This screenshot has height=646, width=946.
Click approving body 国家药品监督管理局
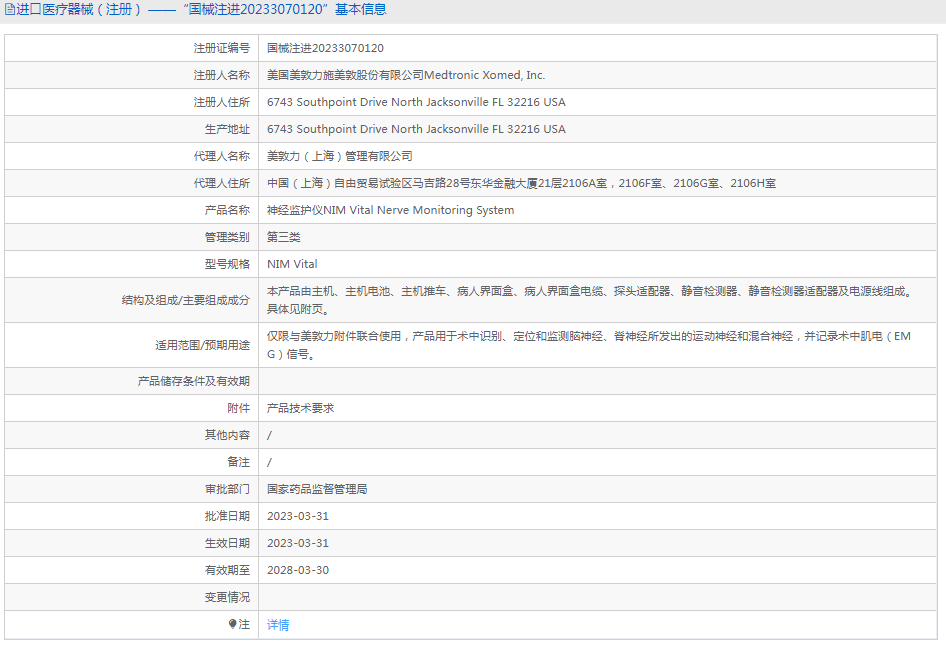317,489
